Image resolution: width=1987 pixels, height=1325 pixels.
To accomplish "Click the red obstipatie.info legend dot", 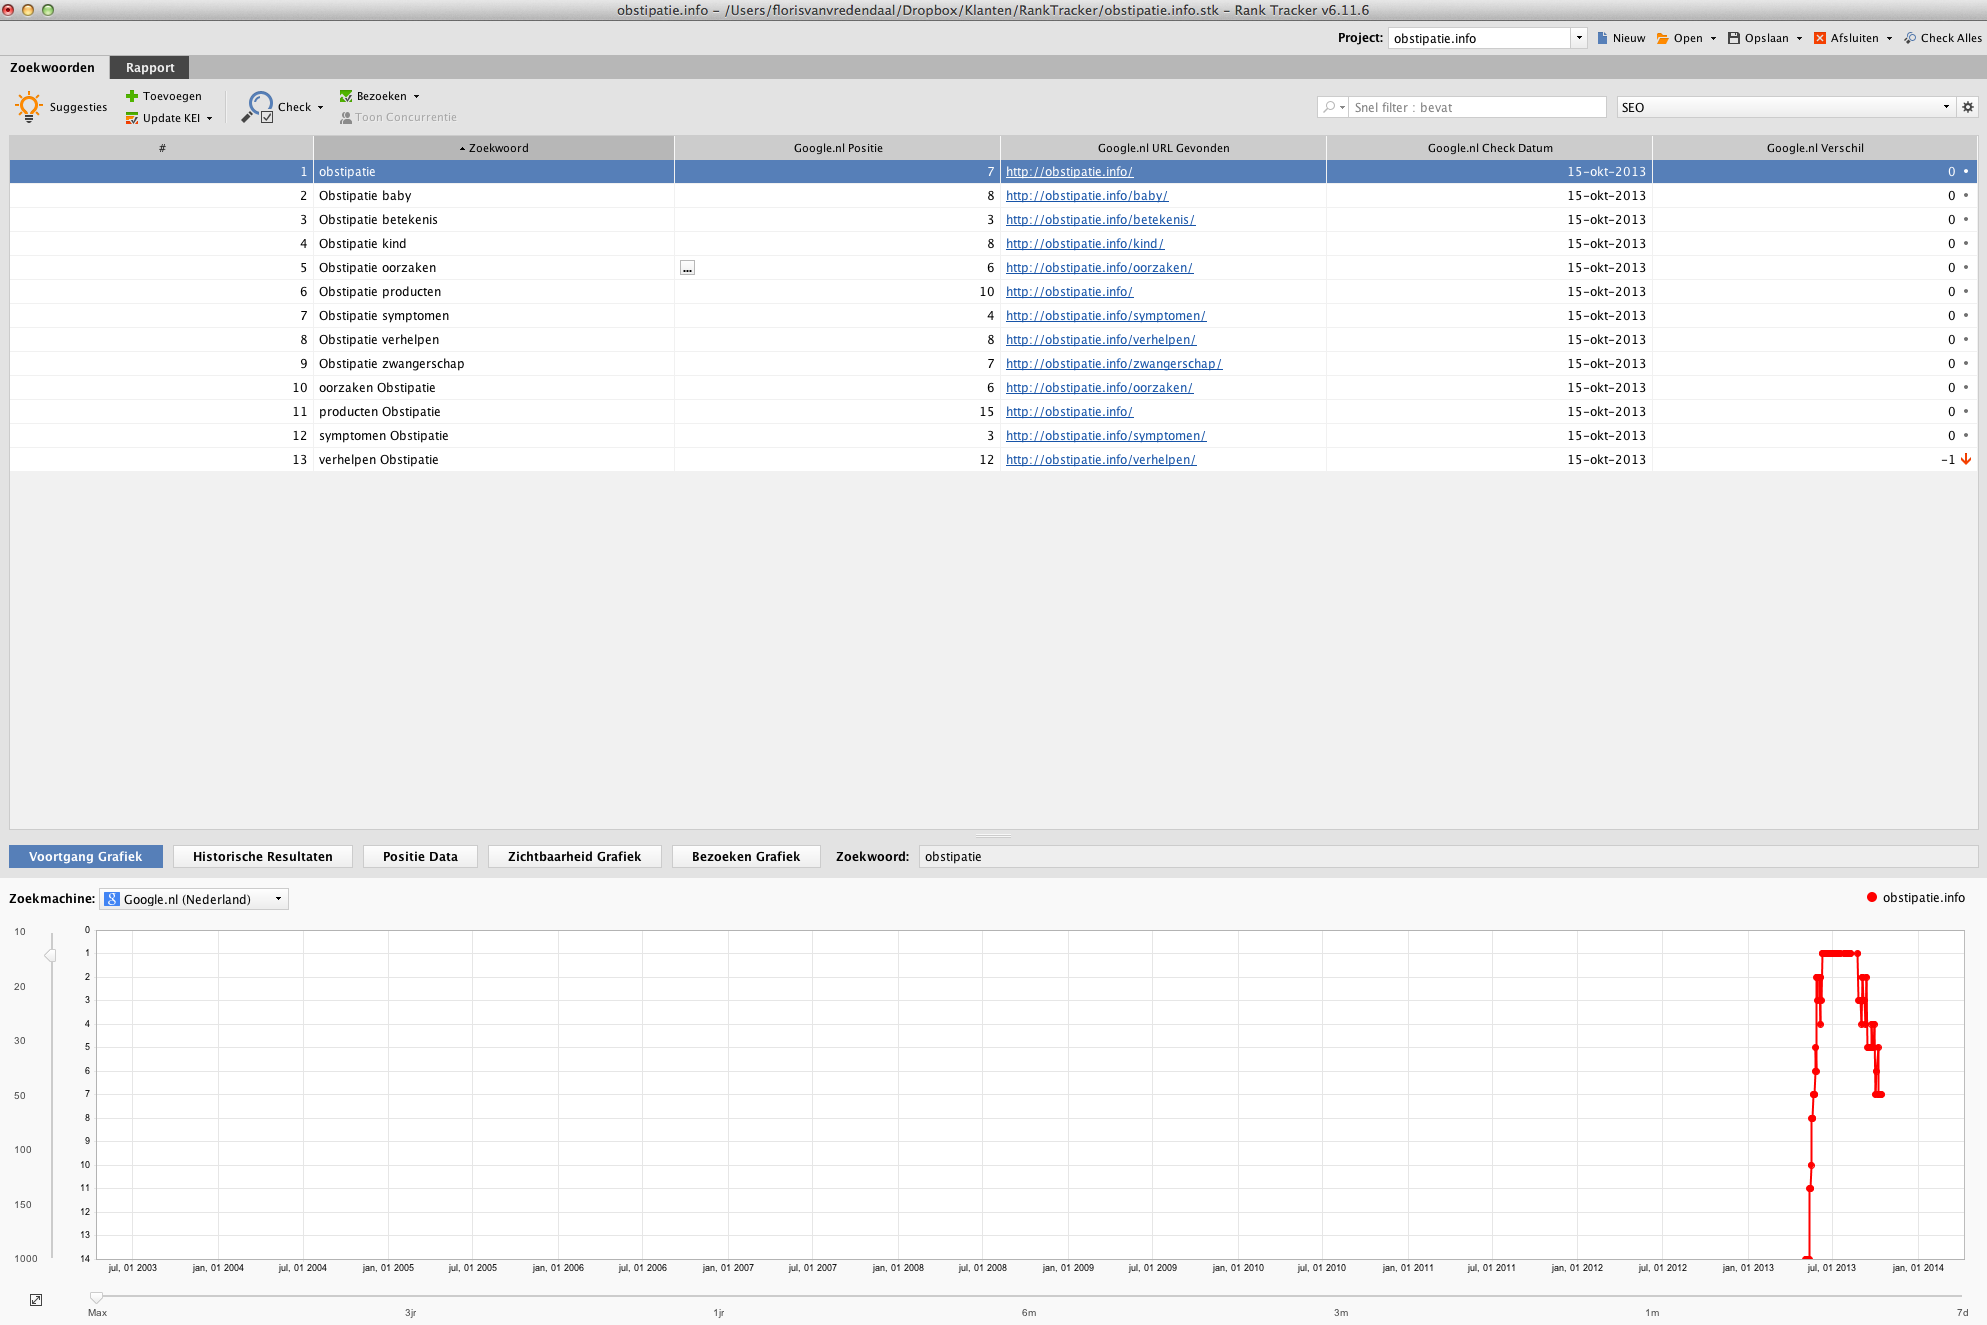I will 1872,897.
